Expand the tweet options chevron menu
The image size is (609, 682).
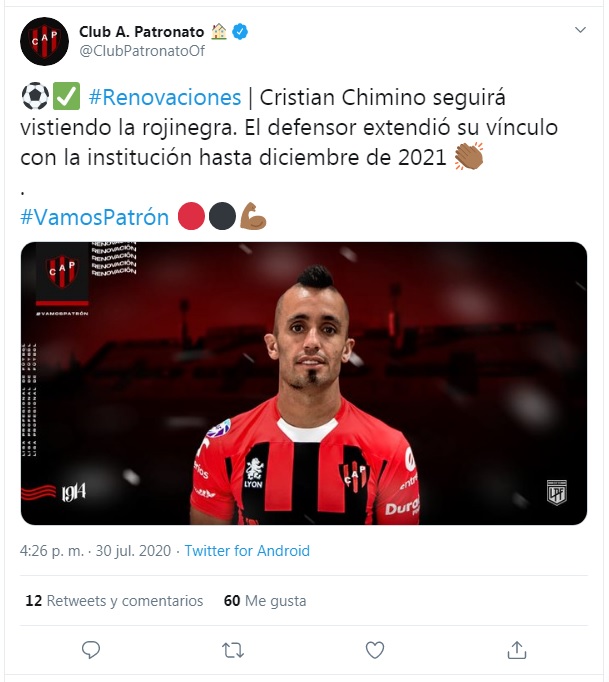(x=580, y=30)
